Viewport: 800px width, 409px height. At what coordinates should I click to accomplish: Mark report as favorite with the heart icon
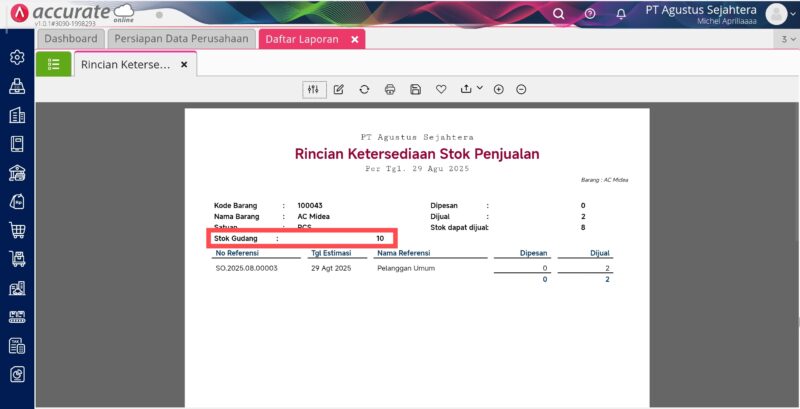point(441,89)
